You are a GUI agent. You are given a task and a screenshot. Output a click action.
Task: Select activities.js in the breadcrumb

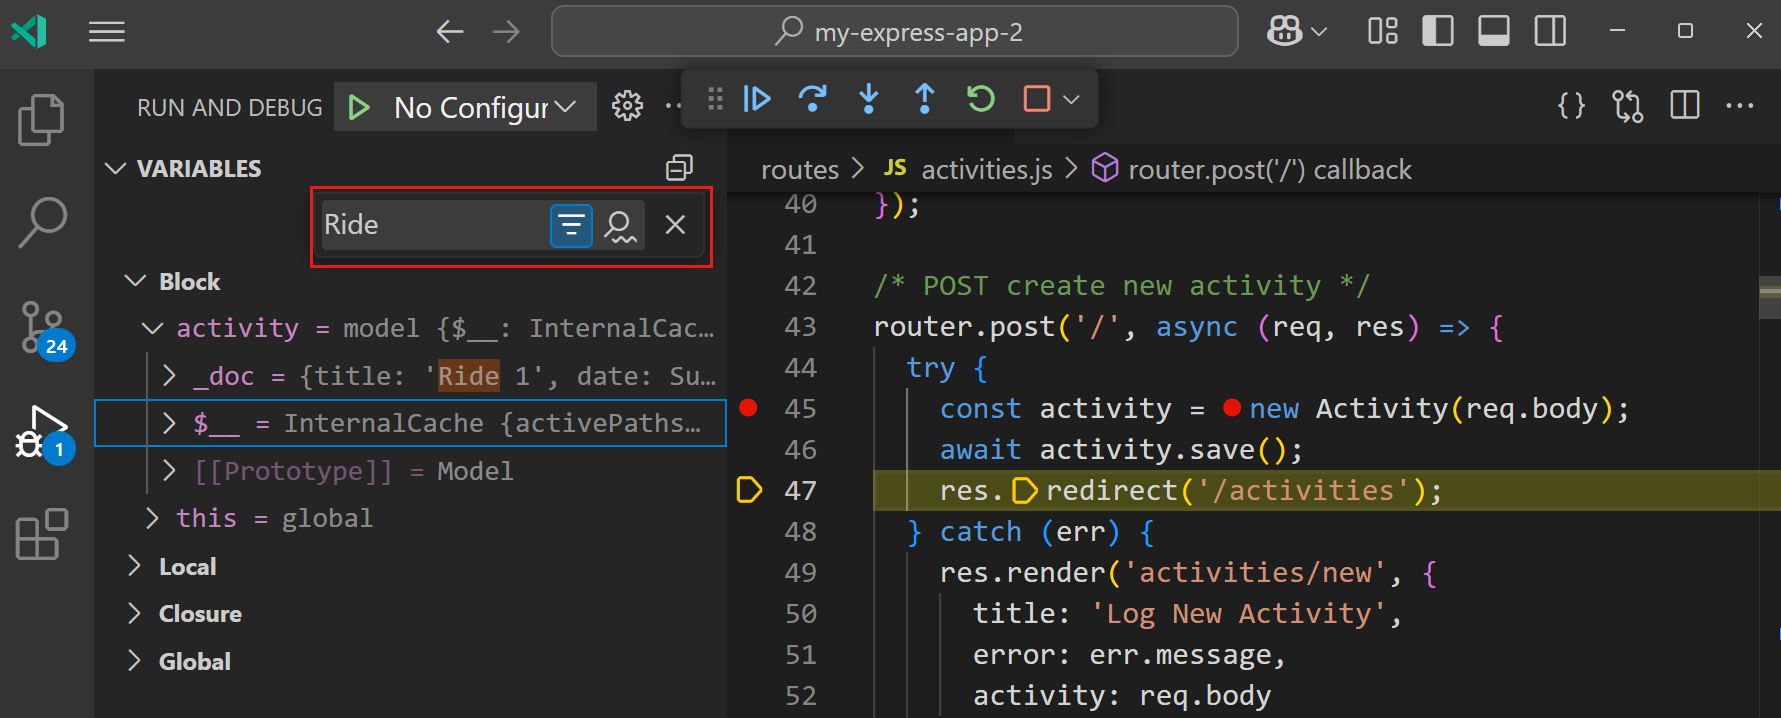(985, 169)
